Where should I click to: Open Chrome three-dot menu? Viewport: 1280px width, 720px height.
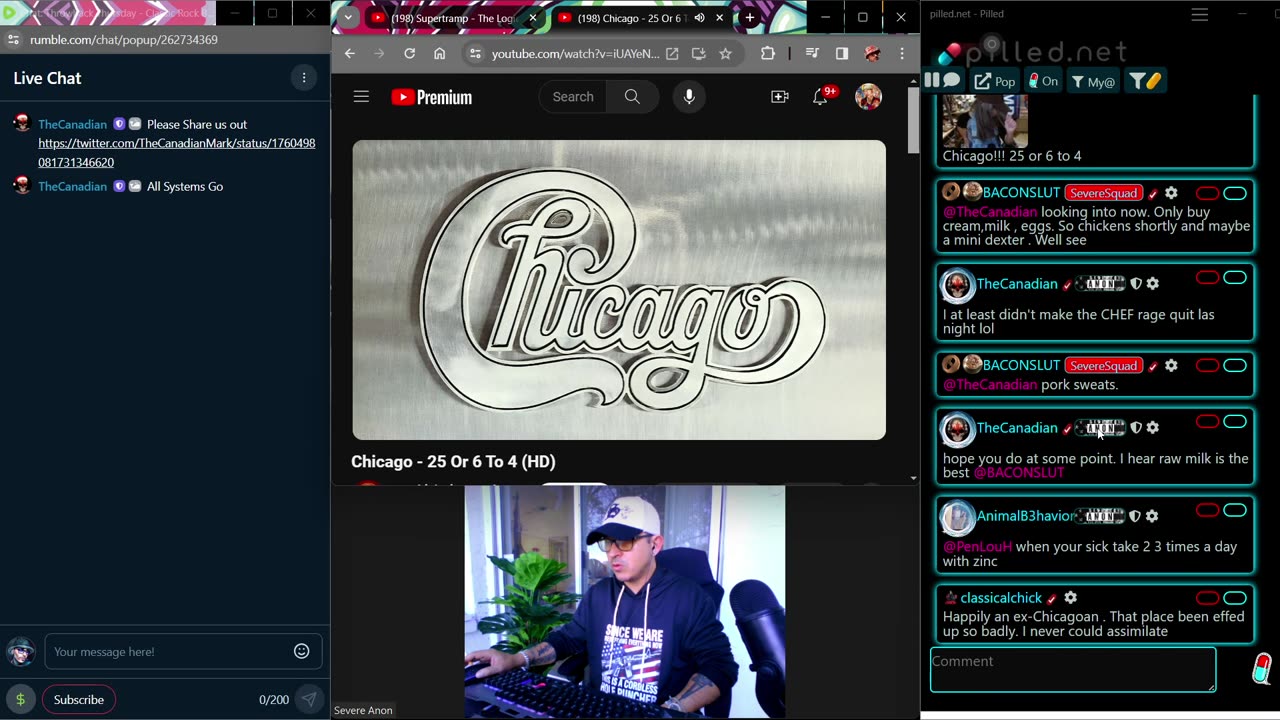tap(902, 54)
